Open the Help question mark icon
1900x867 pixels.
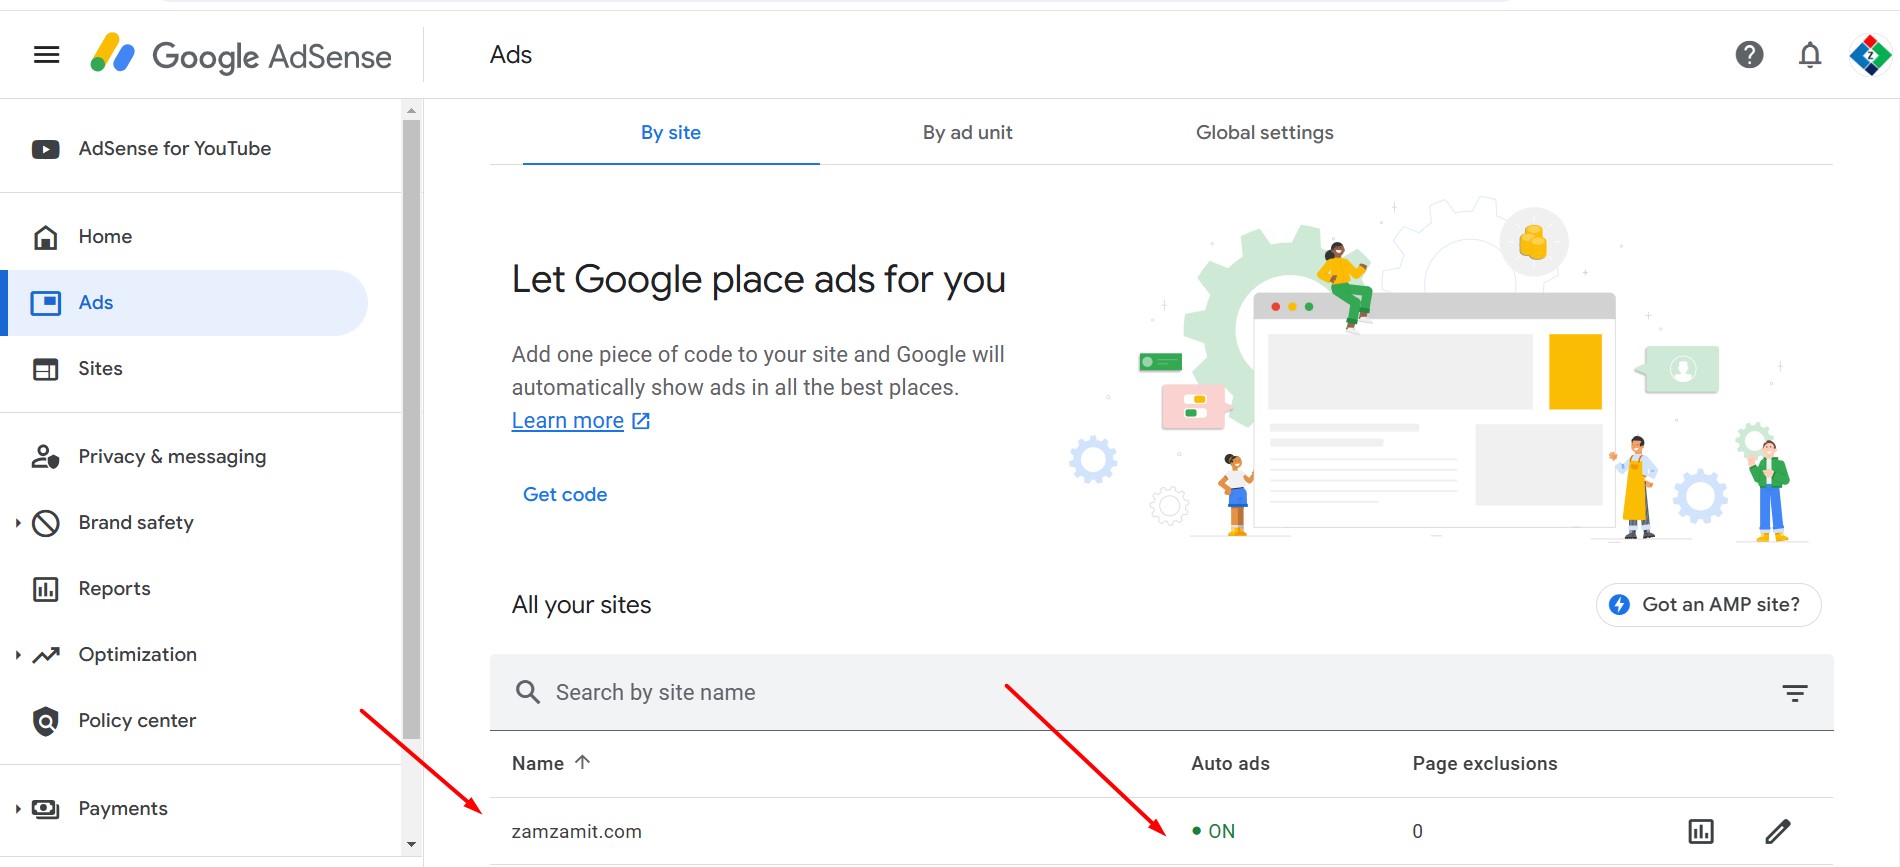[1749, 55]
